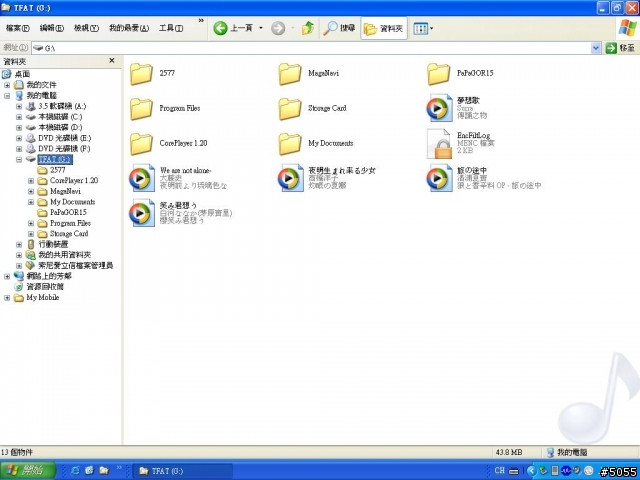640x480 pixels.
Task: Click TFAT (G:) taskbar window button
Action: click(182, 471)
